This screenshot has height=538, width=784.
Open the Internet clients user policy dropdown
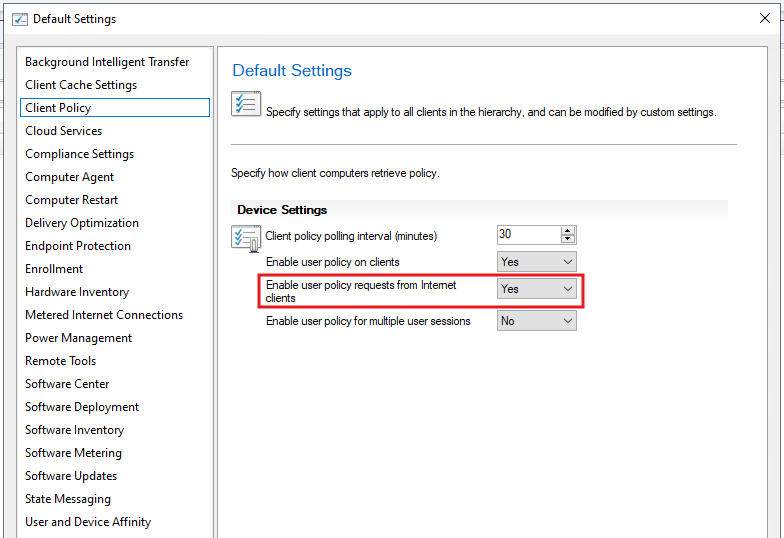pyautogui.click(x=537, y=289)
